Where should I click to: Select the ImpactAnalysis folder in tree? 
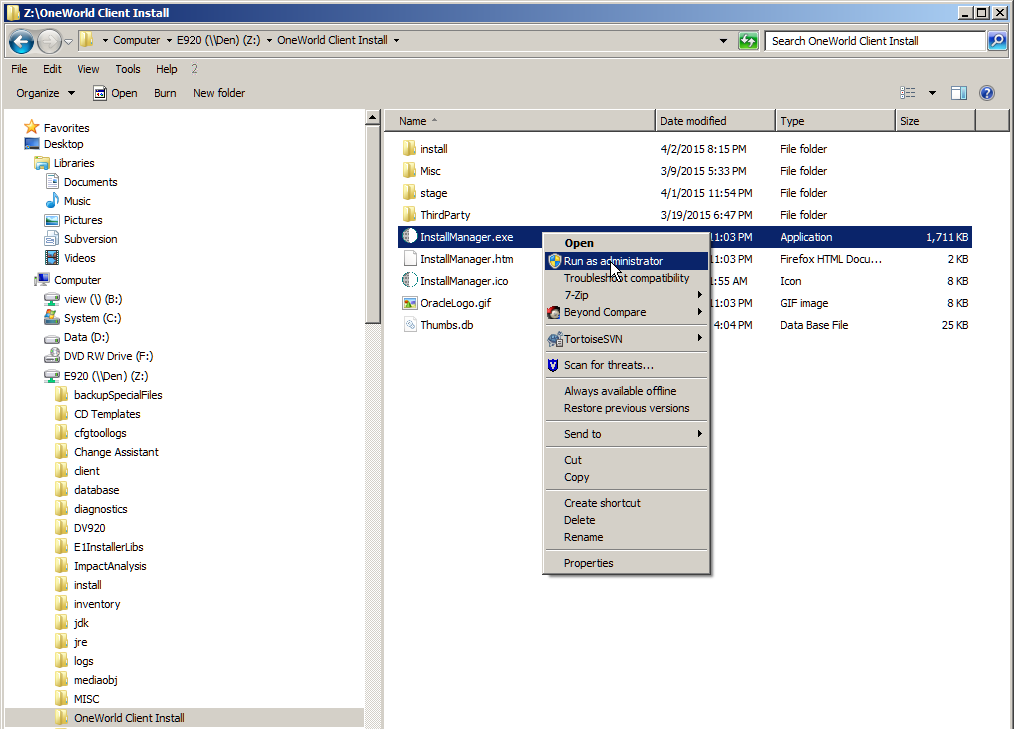point(102,566)
